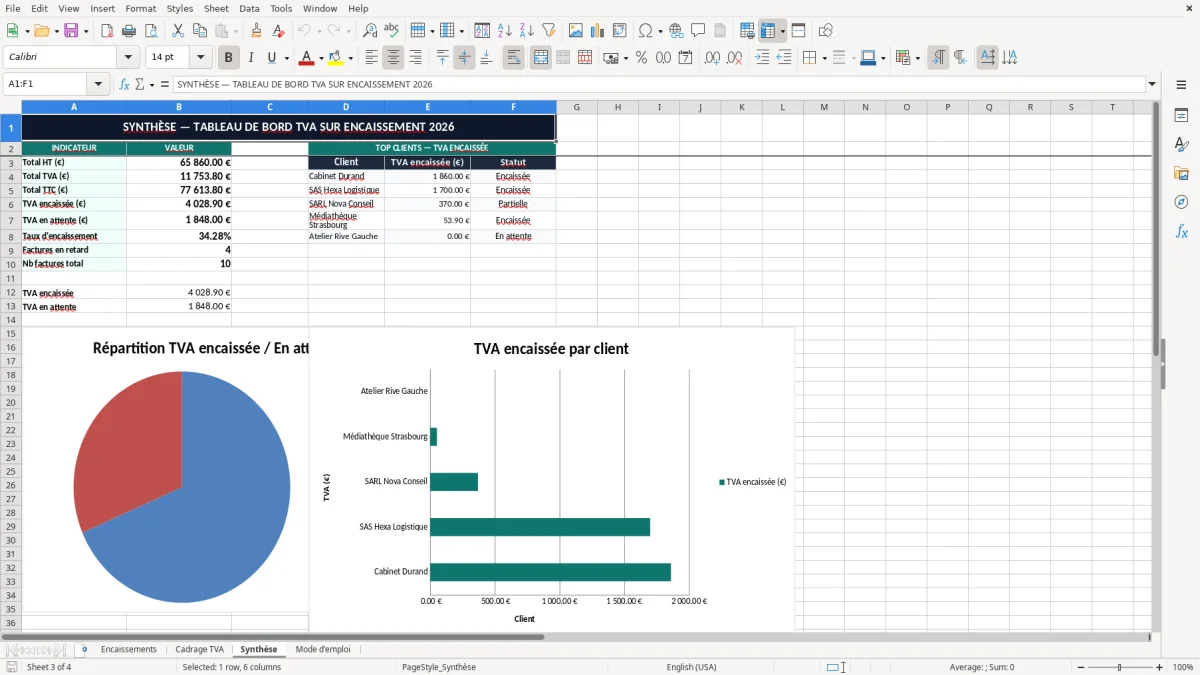The height and width of the screenshot is (675, 1200).
Task: Open the Sheet menu
Action: (x=216, y=8)
